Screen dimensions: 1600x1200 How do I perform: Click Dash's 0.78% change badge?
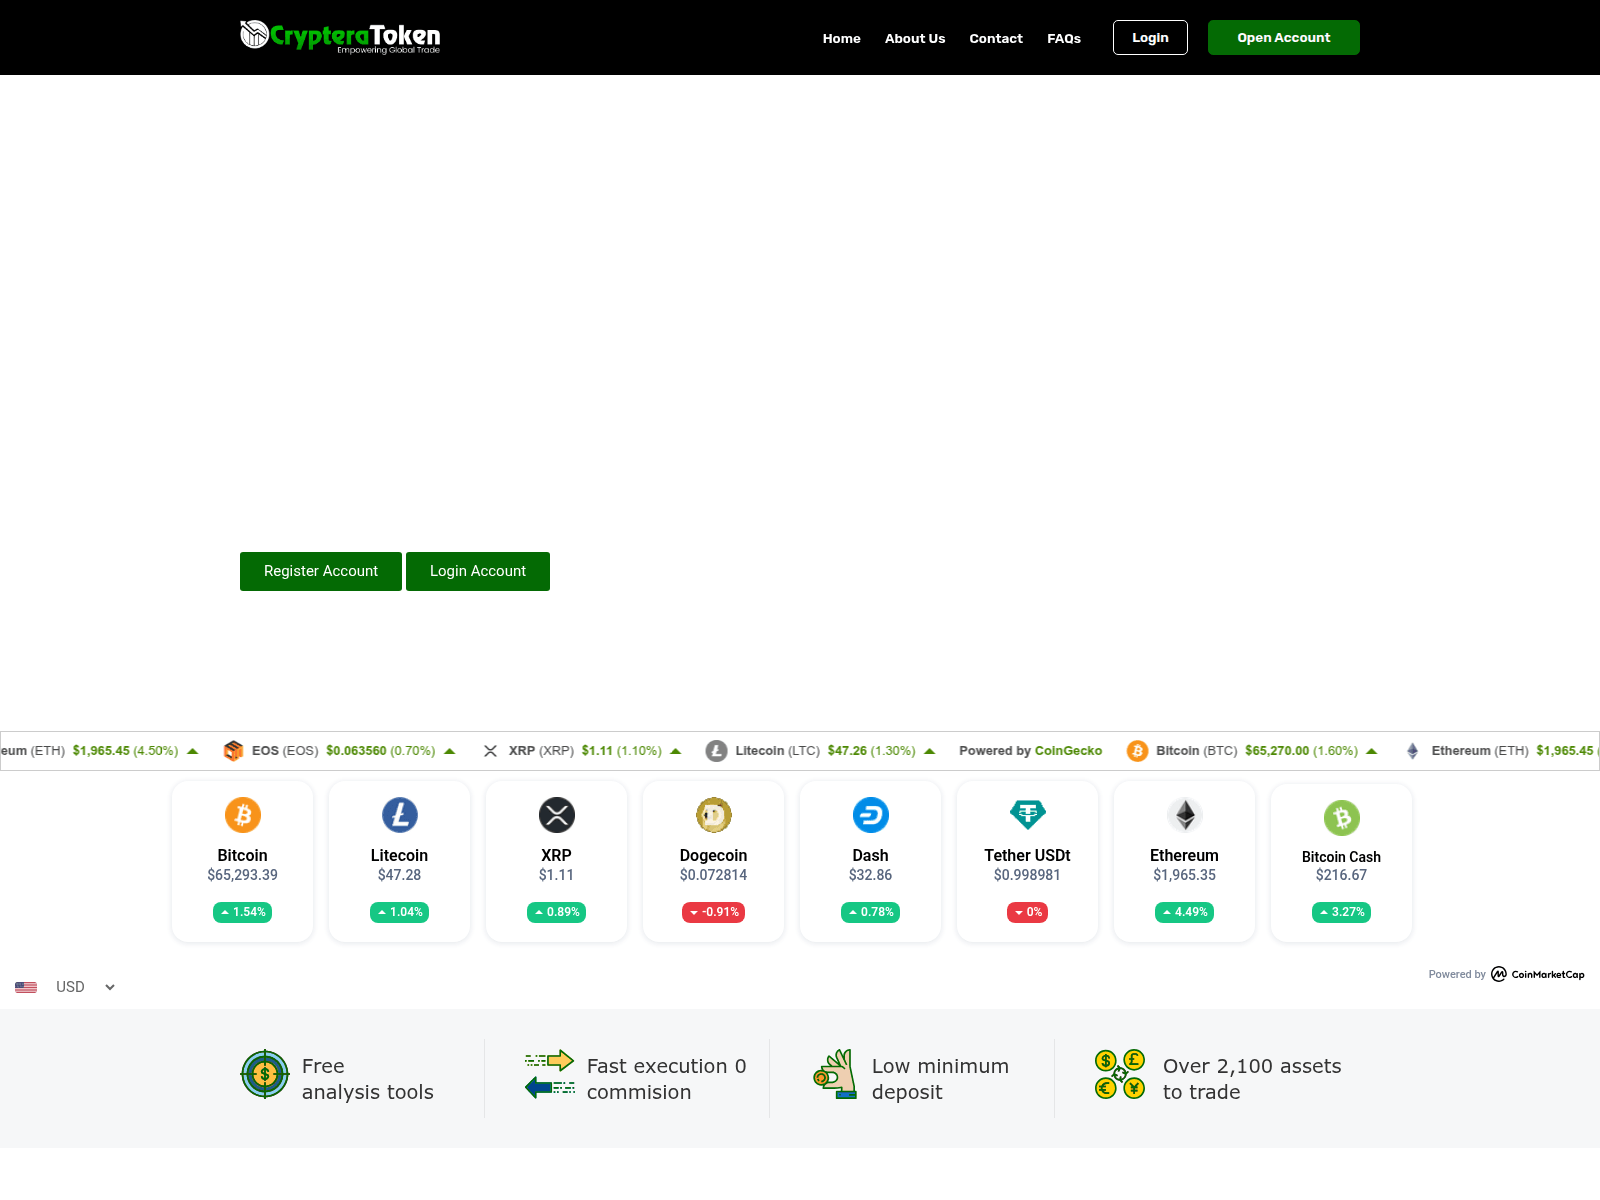click(x=871, y=912)
